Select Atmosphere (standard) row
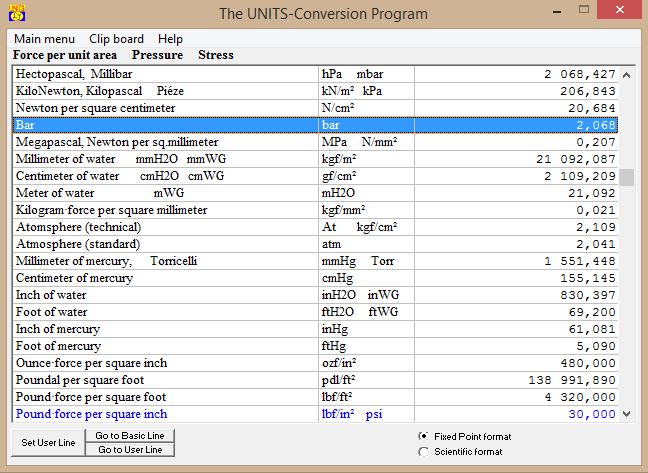648x473 pixels. [315, 244]
